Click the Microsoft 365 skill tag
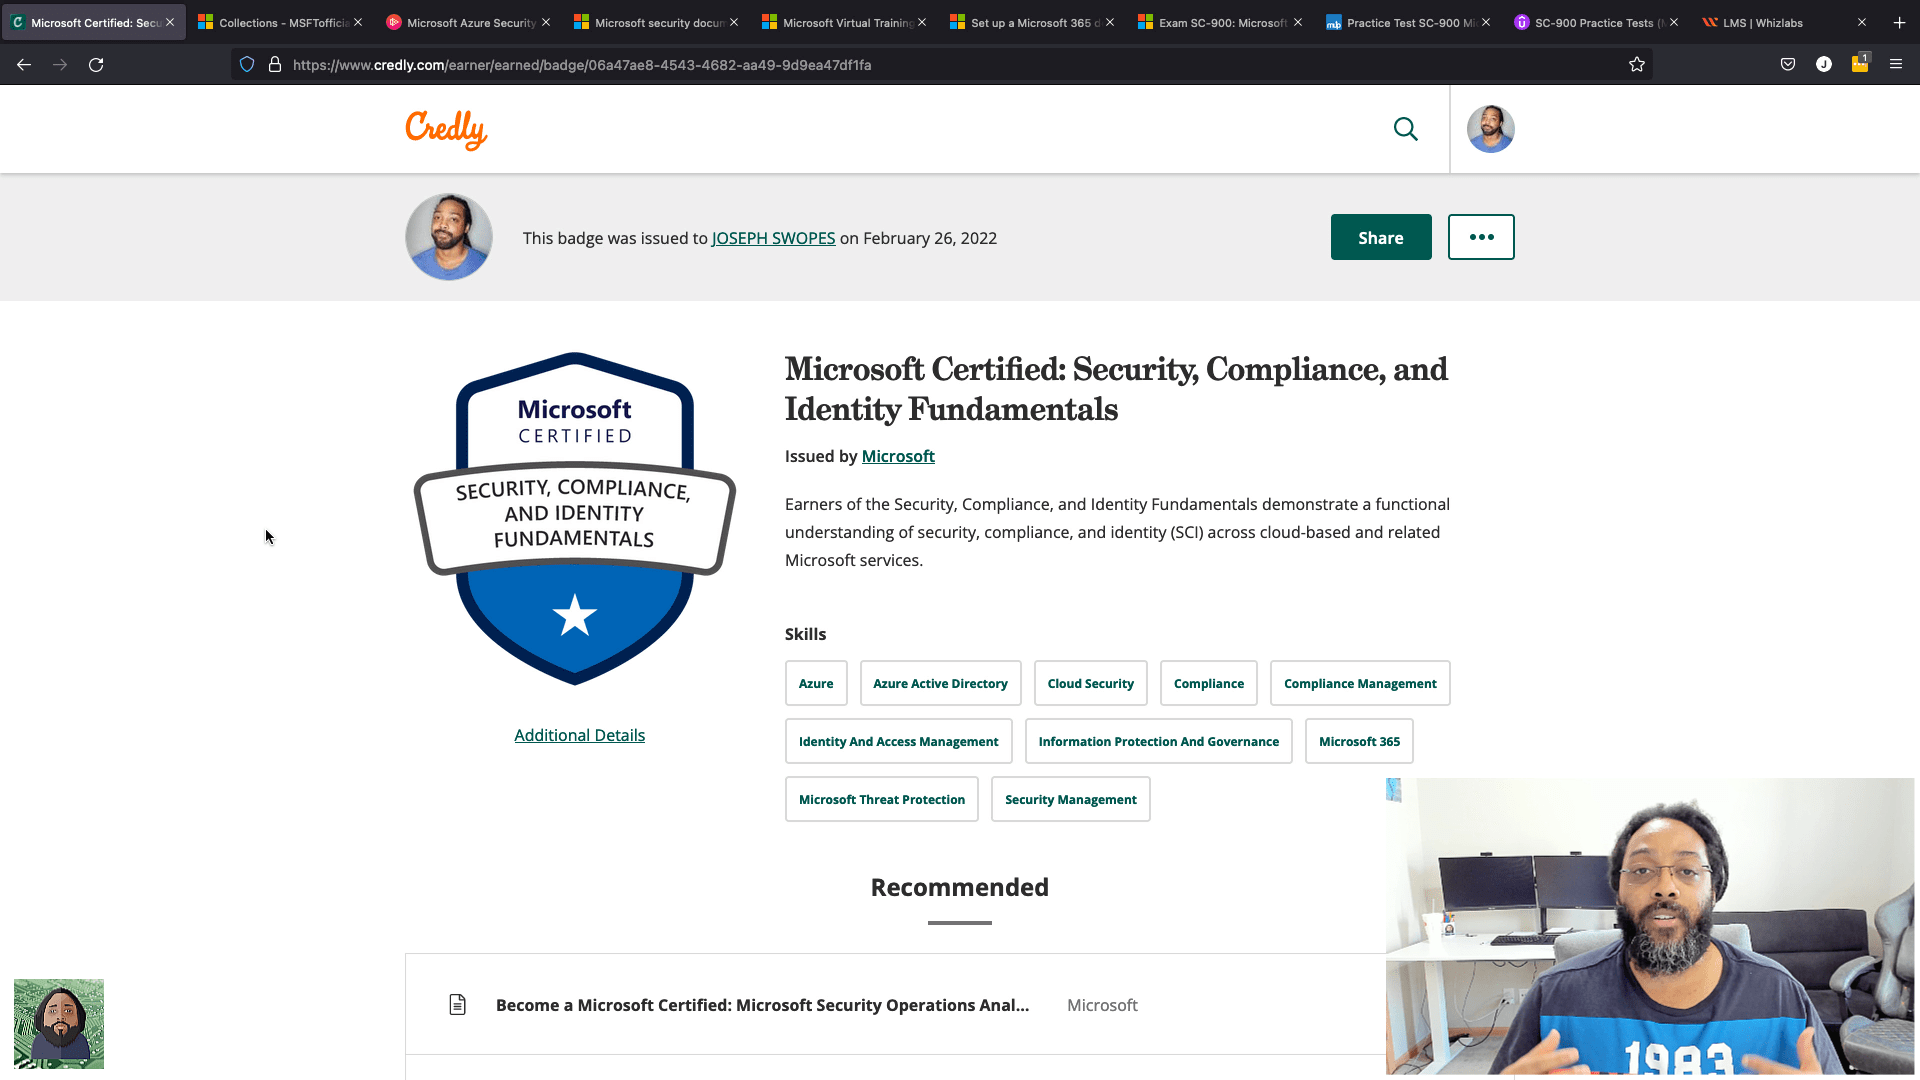 coord(1360,741)
